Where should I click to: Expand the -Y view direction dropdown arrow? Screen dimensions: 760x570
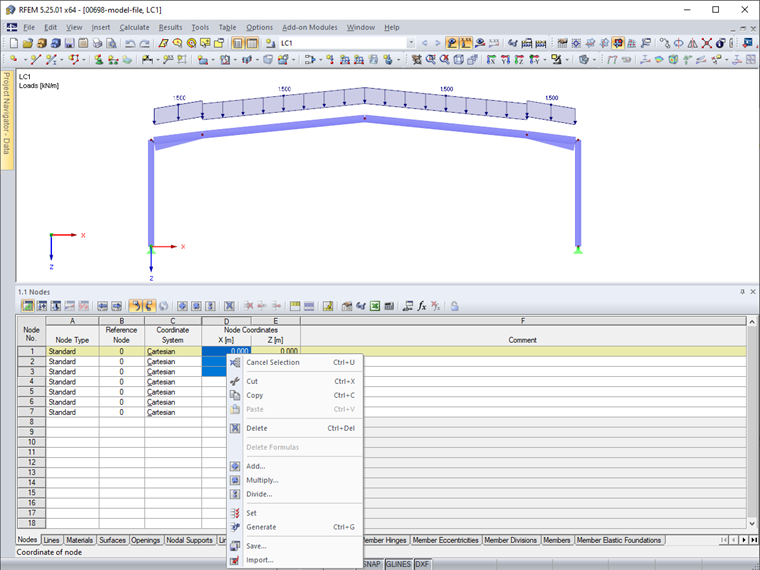pyautogui.click(x=545, y=60)
